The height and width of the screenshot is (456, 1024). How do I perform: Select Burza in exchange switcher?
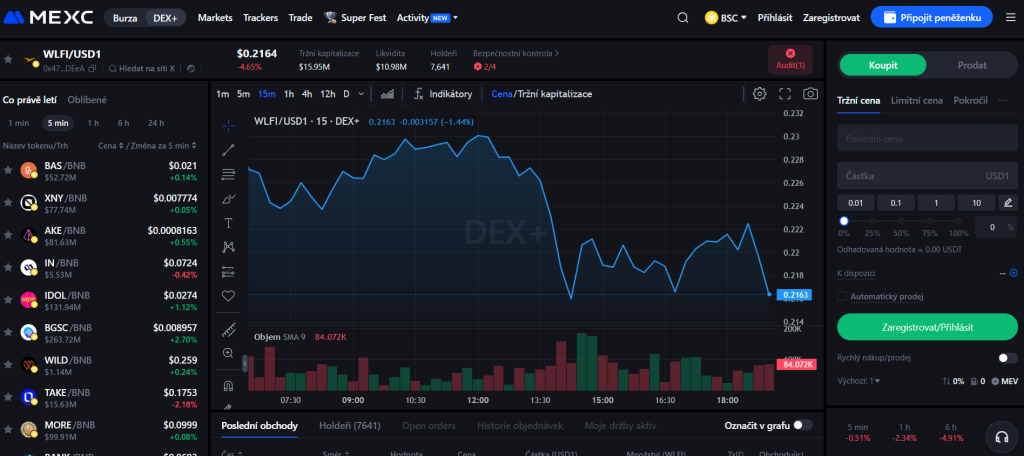125,18
